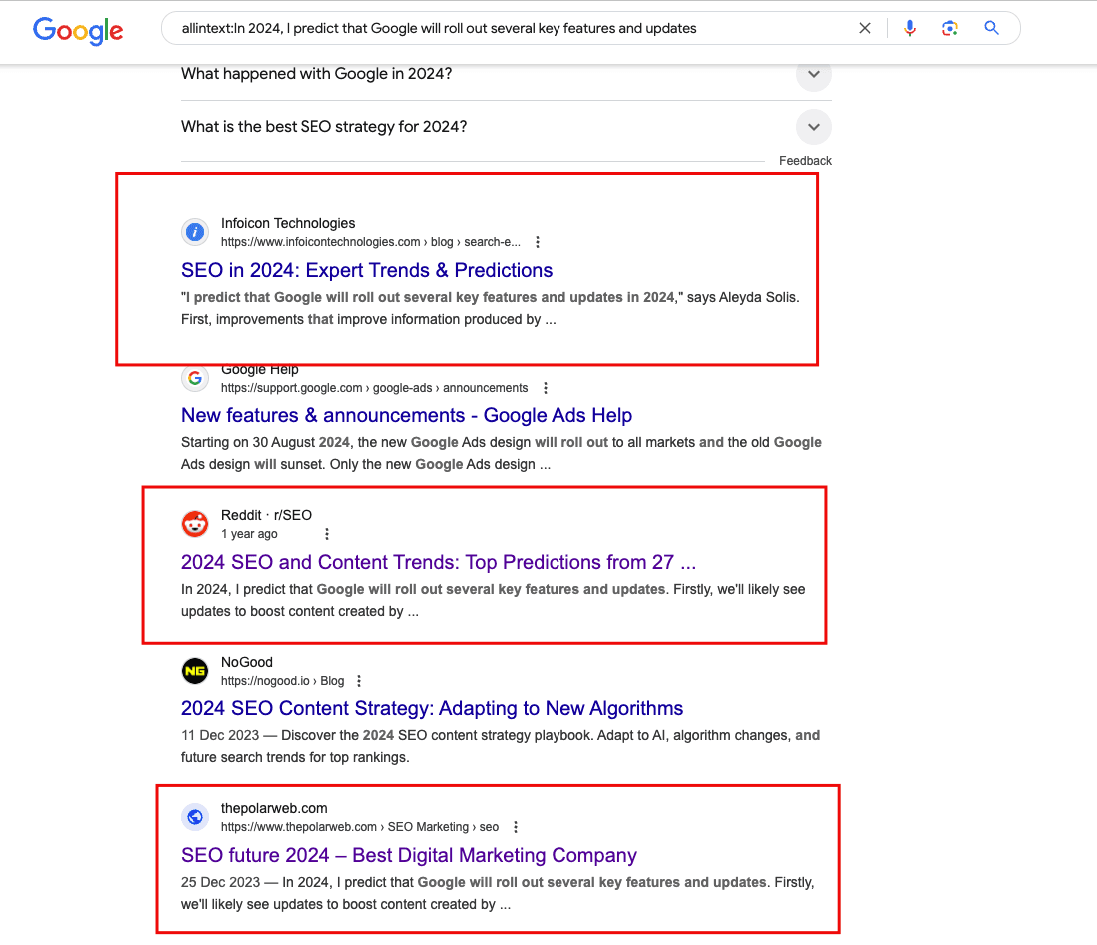Open Google Lens image search

(950, 28)
